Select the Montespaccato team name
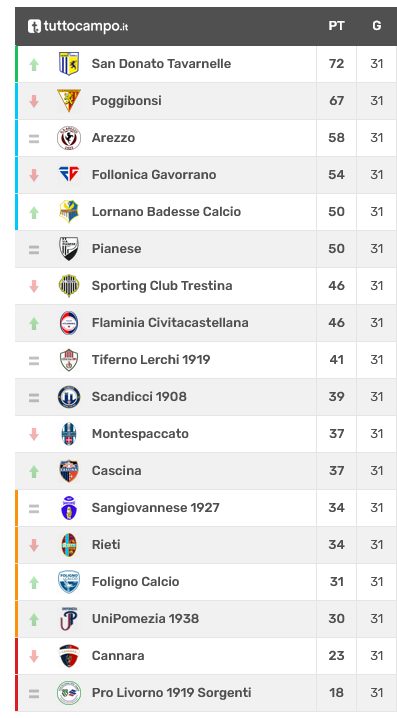The width and height of the screenshot is (397, 718). [140, 434]
